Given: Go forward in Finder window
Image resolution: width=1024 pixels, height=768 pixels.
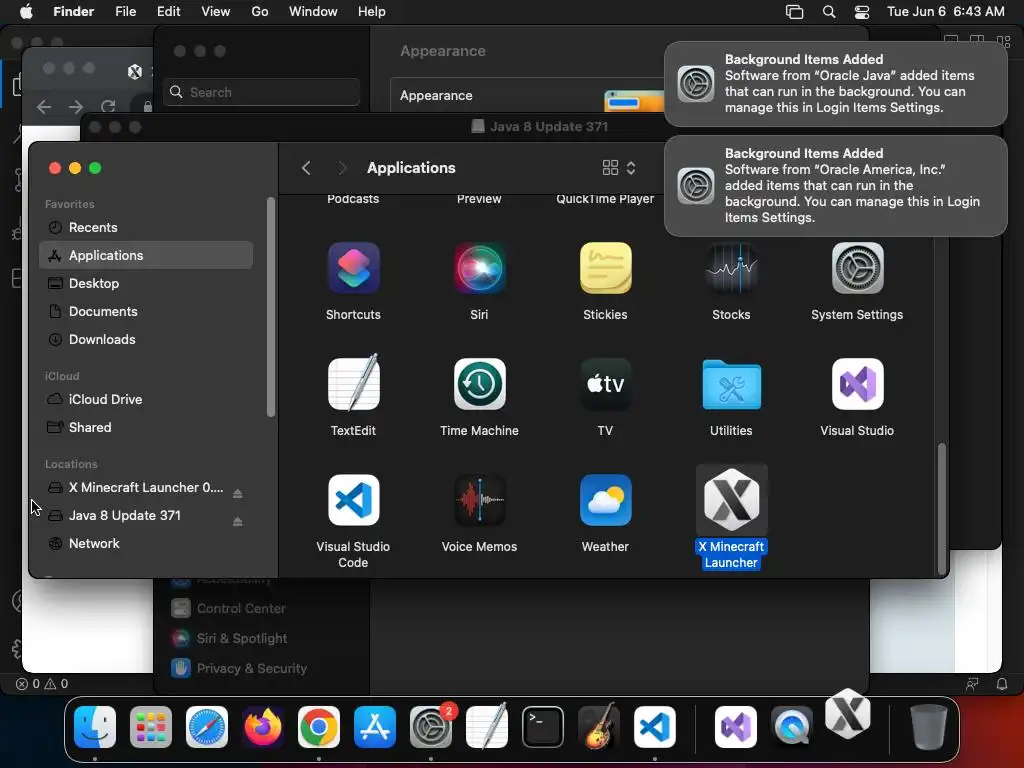Looking at the screenshot, I should click(342, 168).
